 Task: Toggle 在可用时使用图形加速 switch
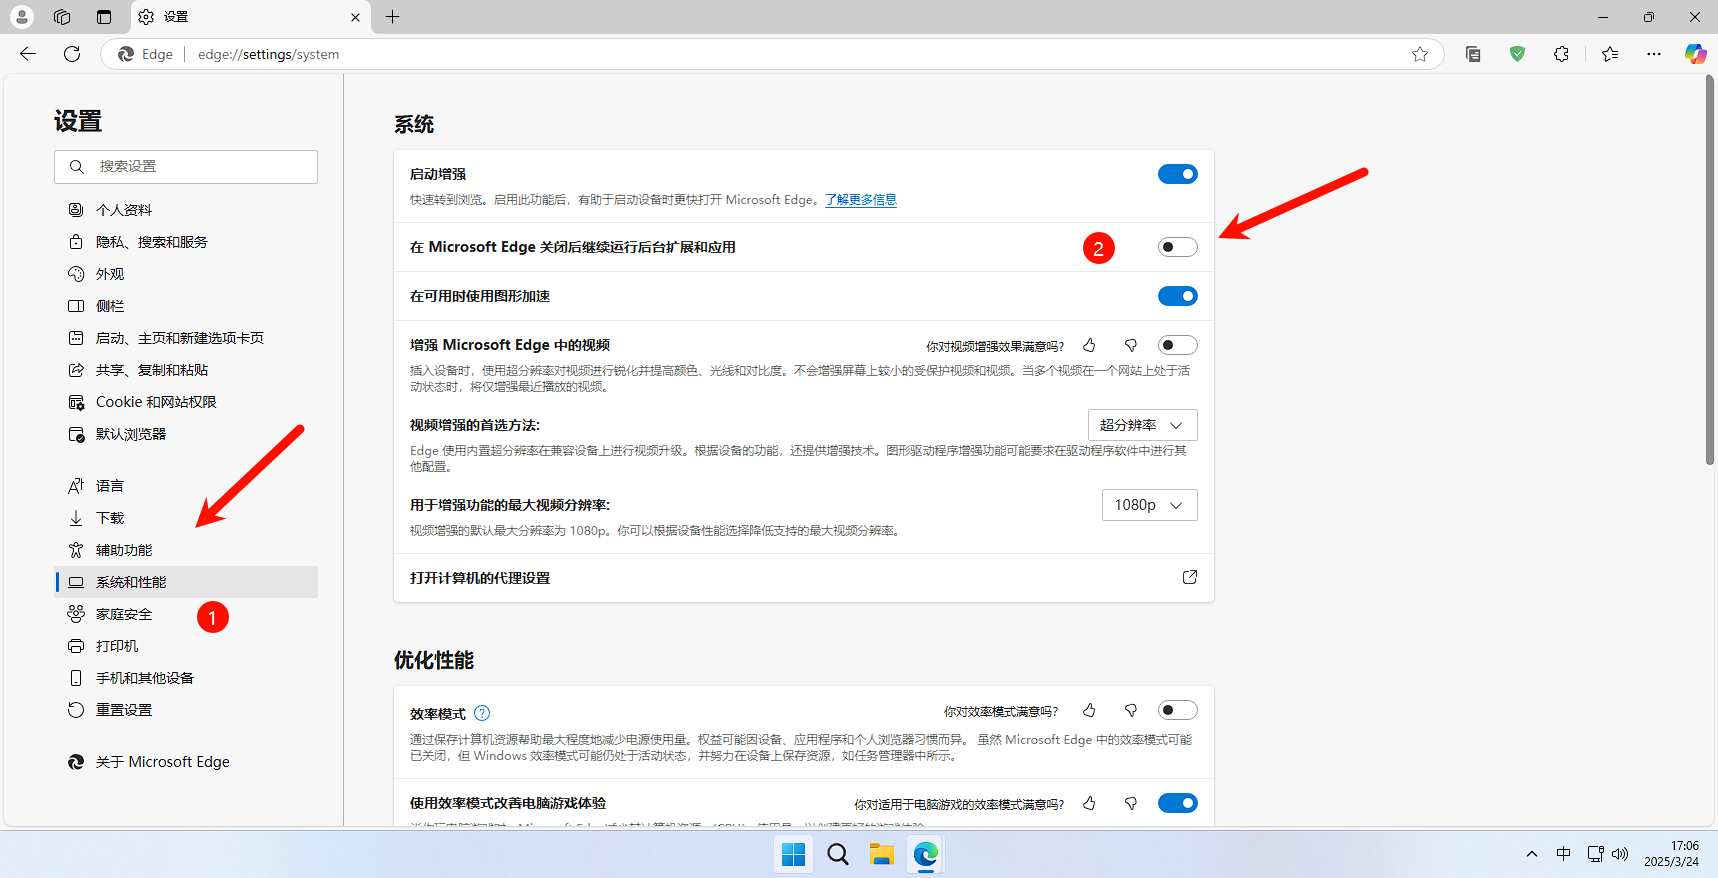[1178, 296]
